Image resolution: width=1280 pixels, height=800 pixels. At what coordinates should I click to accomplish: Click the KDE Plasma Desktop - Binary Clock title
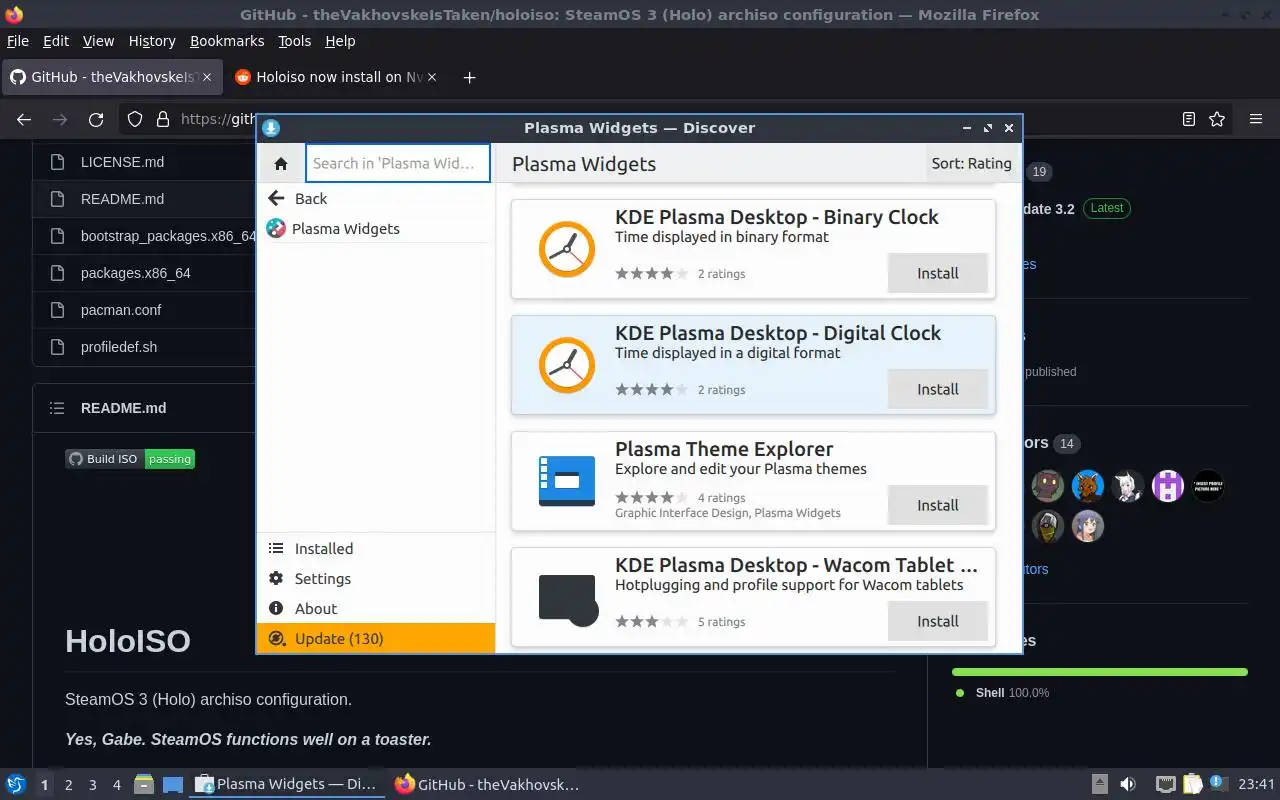pyautogui.click(x=777, y=217)
